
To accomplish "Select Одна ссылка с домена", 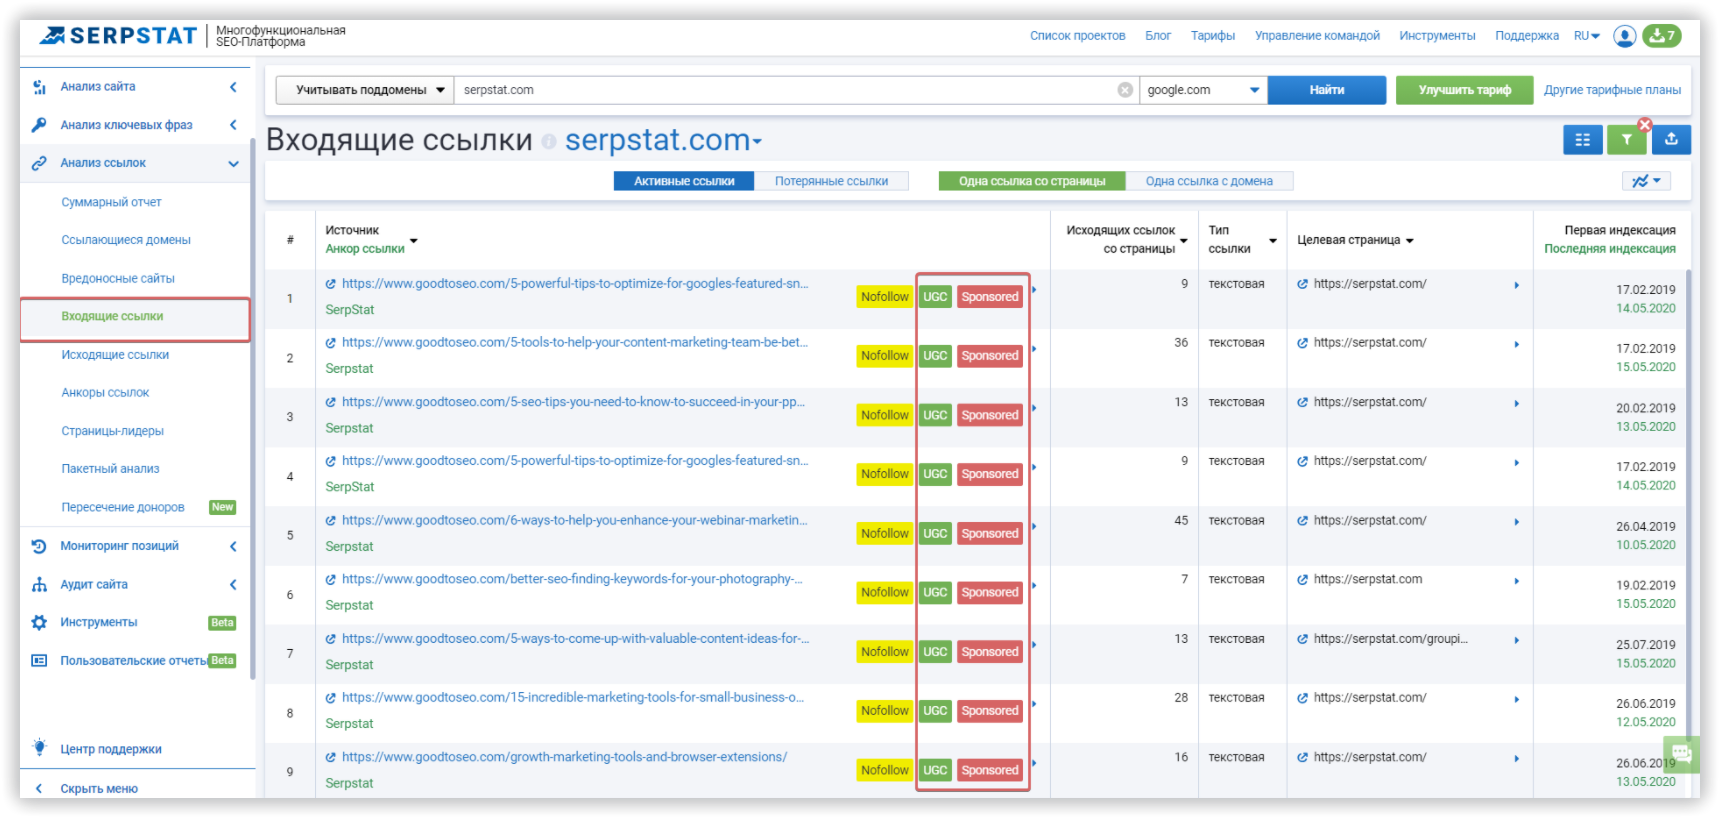I will pos(1209,181).
